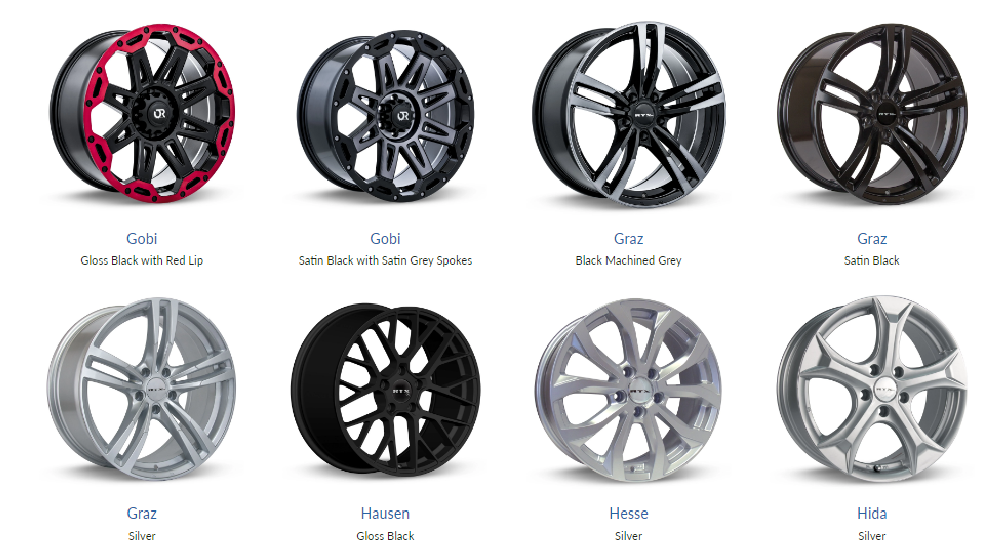Follow the Graz link above Silver

click(x=142, y=514)
